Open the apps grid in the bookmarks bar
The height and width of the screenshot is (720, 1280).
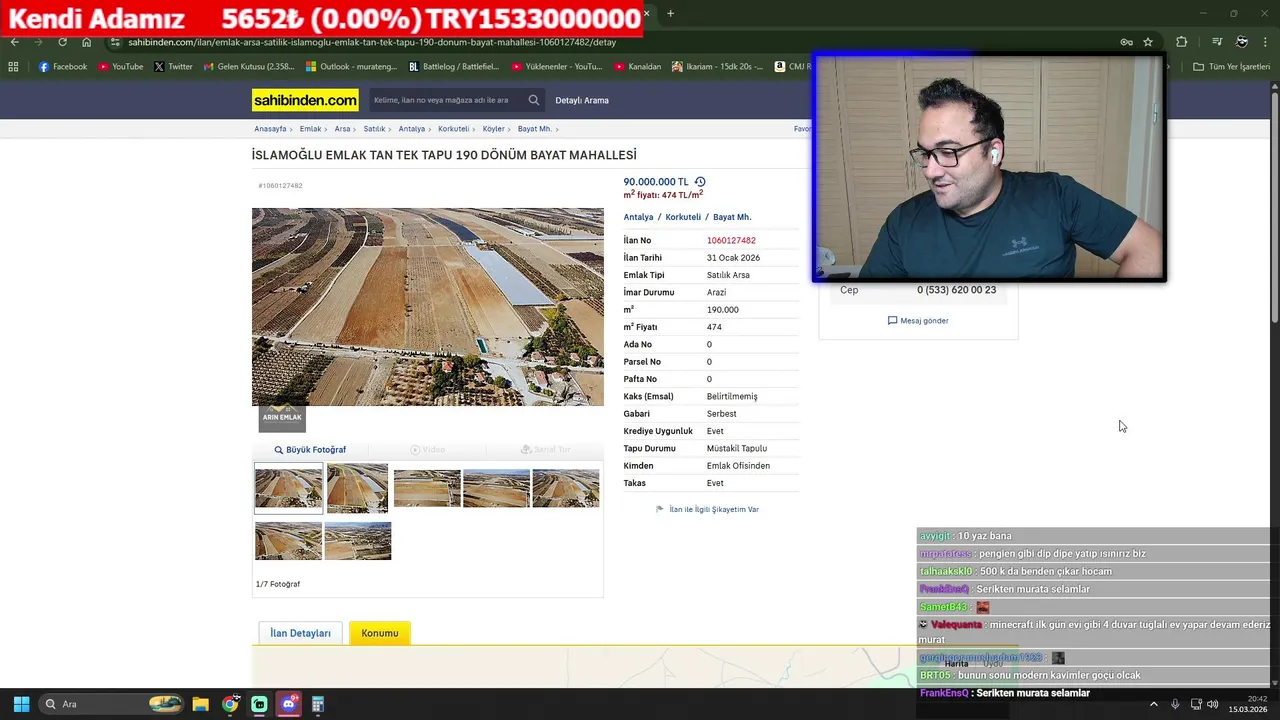[13, 67]
